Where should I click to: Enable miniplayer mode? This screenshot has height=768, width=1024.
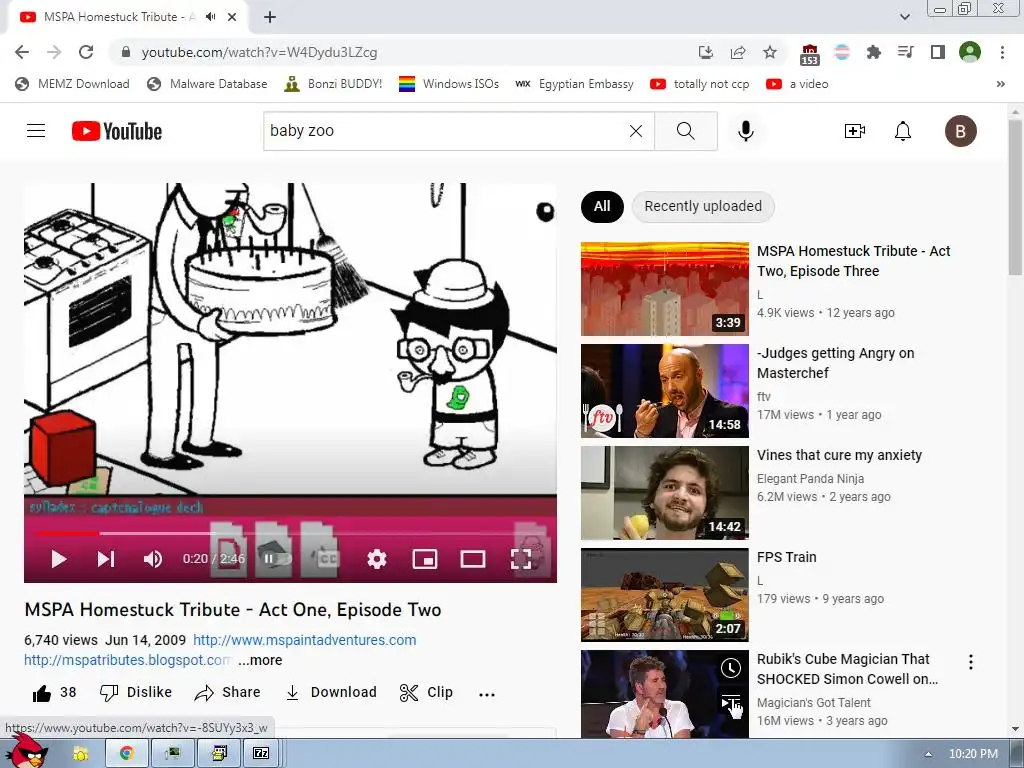click(x=425, y=559)
